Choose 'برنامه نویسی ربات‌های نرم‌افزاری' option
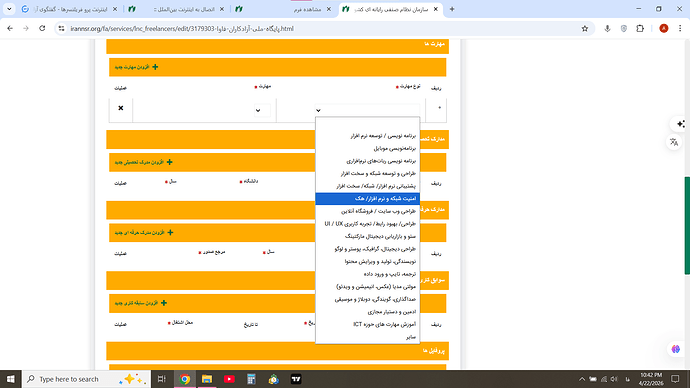The height and width of the screenshot is (388, 690). click(367, 161)
